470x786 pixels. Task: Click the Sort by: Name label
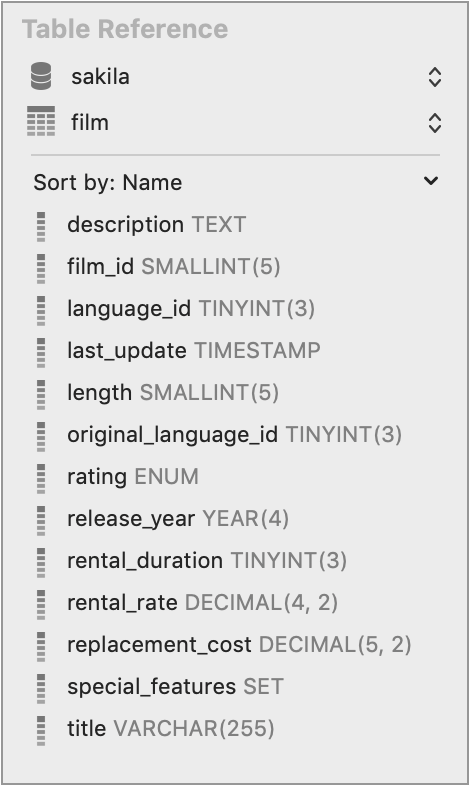(108, 182)
